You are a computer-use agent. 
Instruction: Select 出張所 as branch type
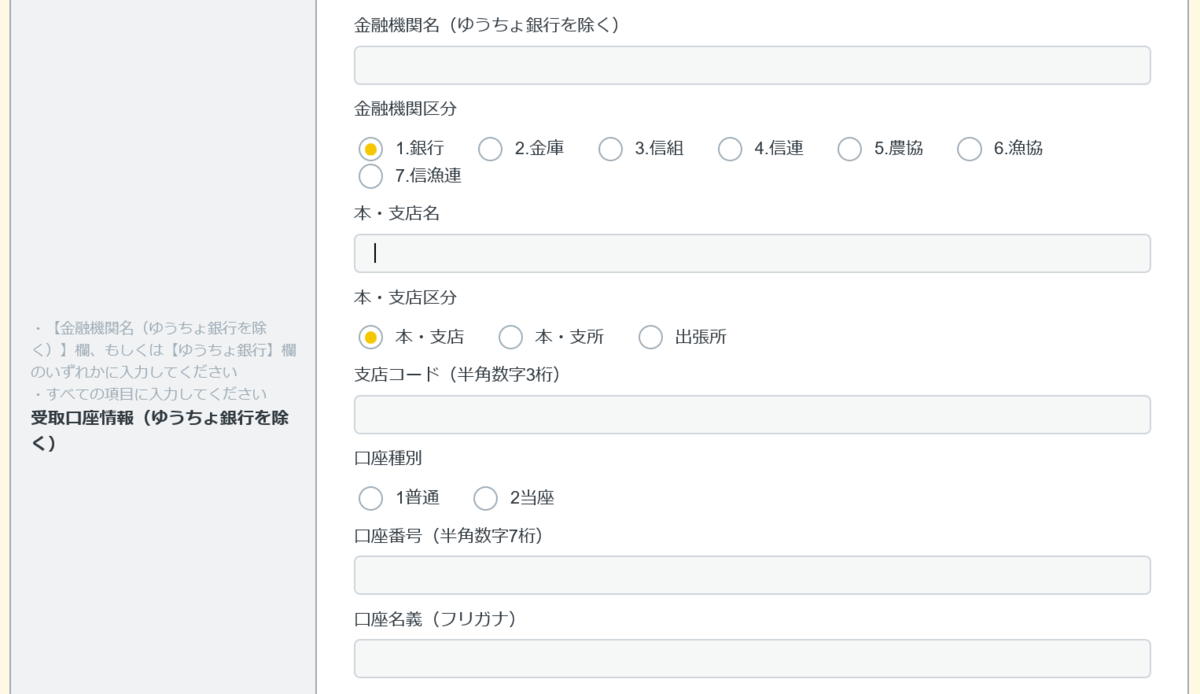tap(651, 337)
